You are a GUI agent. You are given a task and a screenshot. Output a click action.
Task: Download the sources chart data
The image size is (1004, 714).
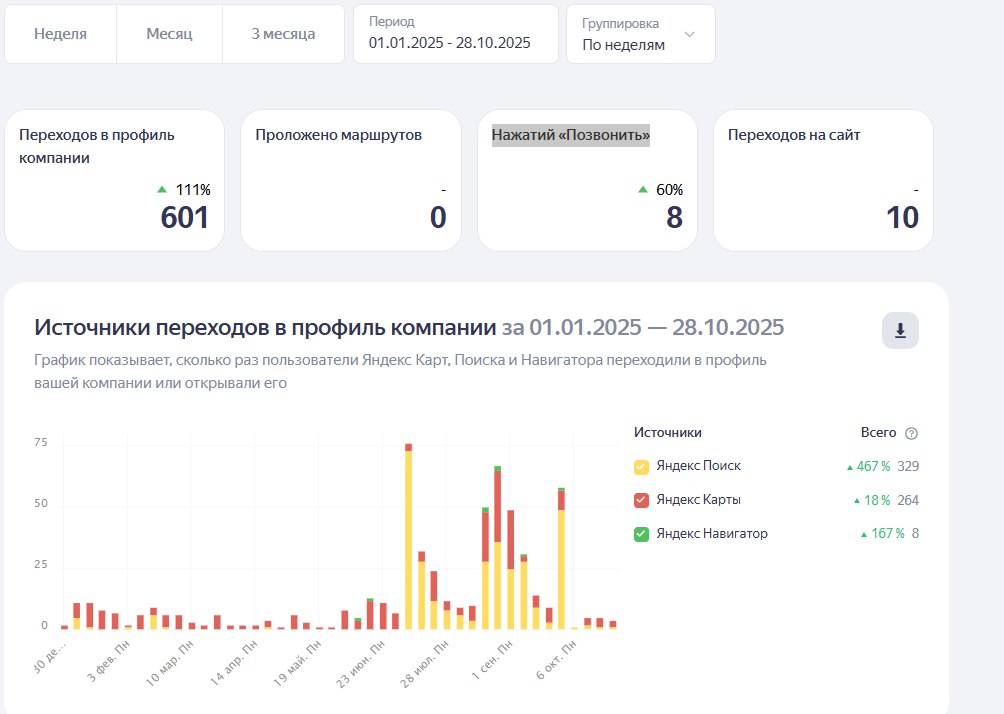pyautogui.click(x=899, y=331)
